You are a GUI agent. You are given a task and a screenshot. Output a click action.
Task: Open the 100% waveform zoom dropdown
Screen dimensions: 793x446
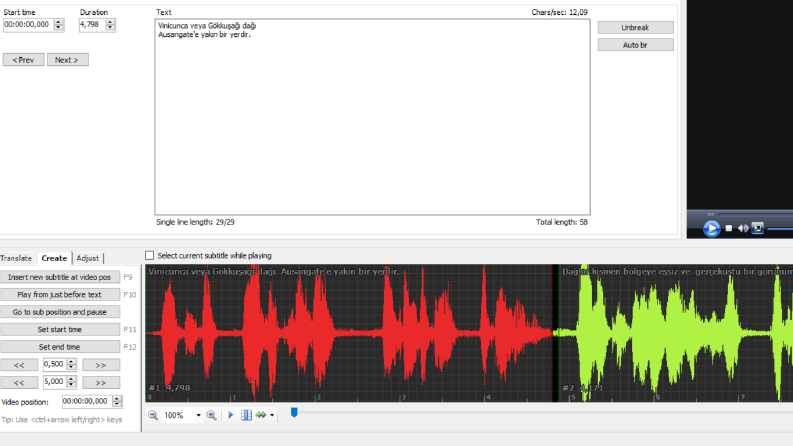pyautogui.click(x=198, y=415)
